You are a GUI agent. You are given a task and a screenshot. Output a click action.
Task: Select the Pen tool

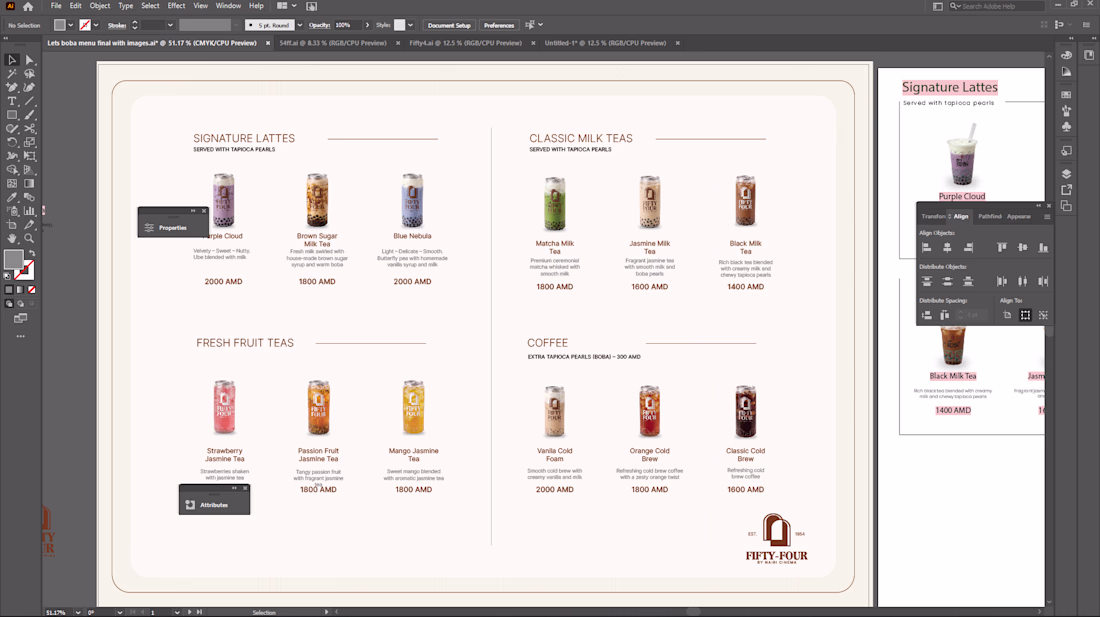click(x=12, y=88)
